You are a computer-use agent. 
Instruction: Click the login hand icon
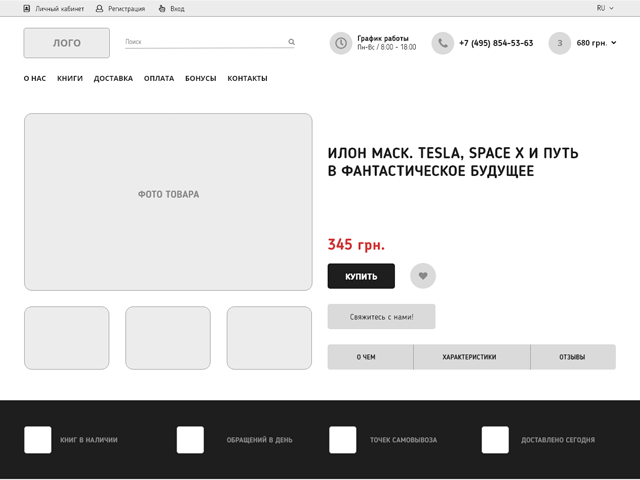click(162, 9)
